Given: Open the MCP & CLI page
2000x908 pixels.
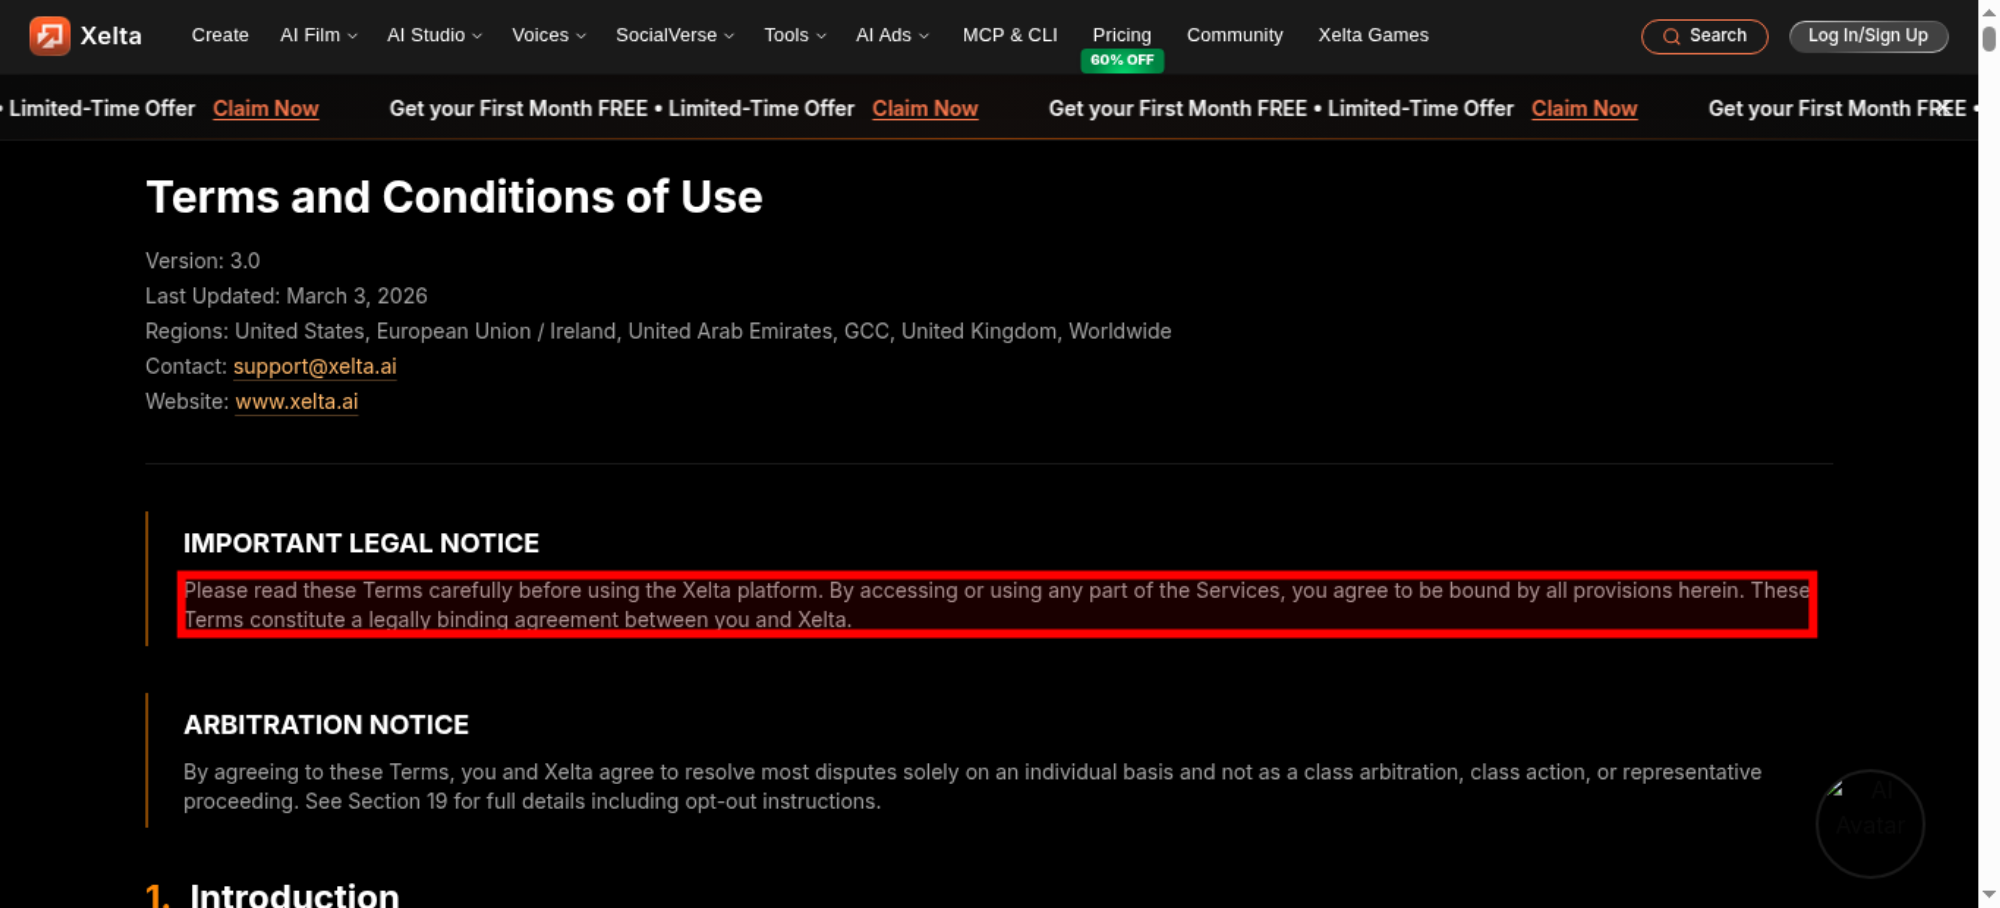Looking at the screenshot, I should (1010, 35).
